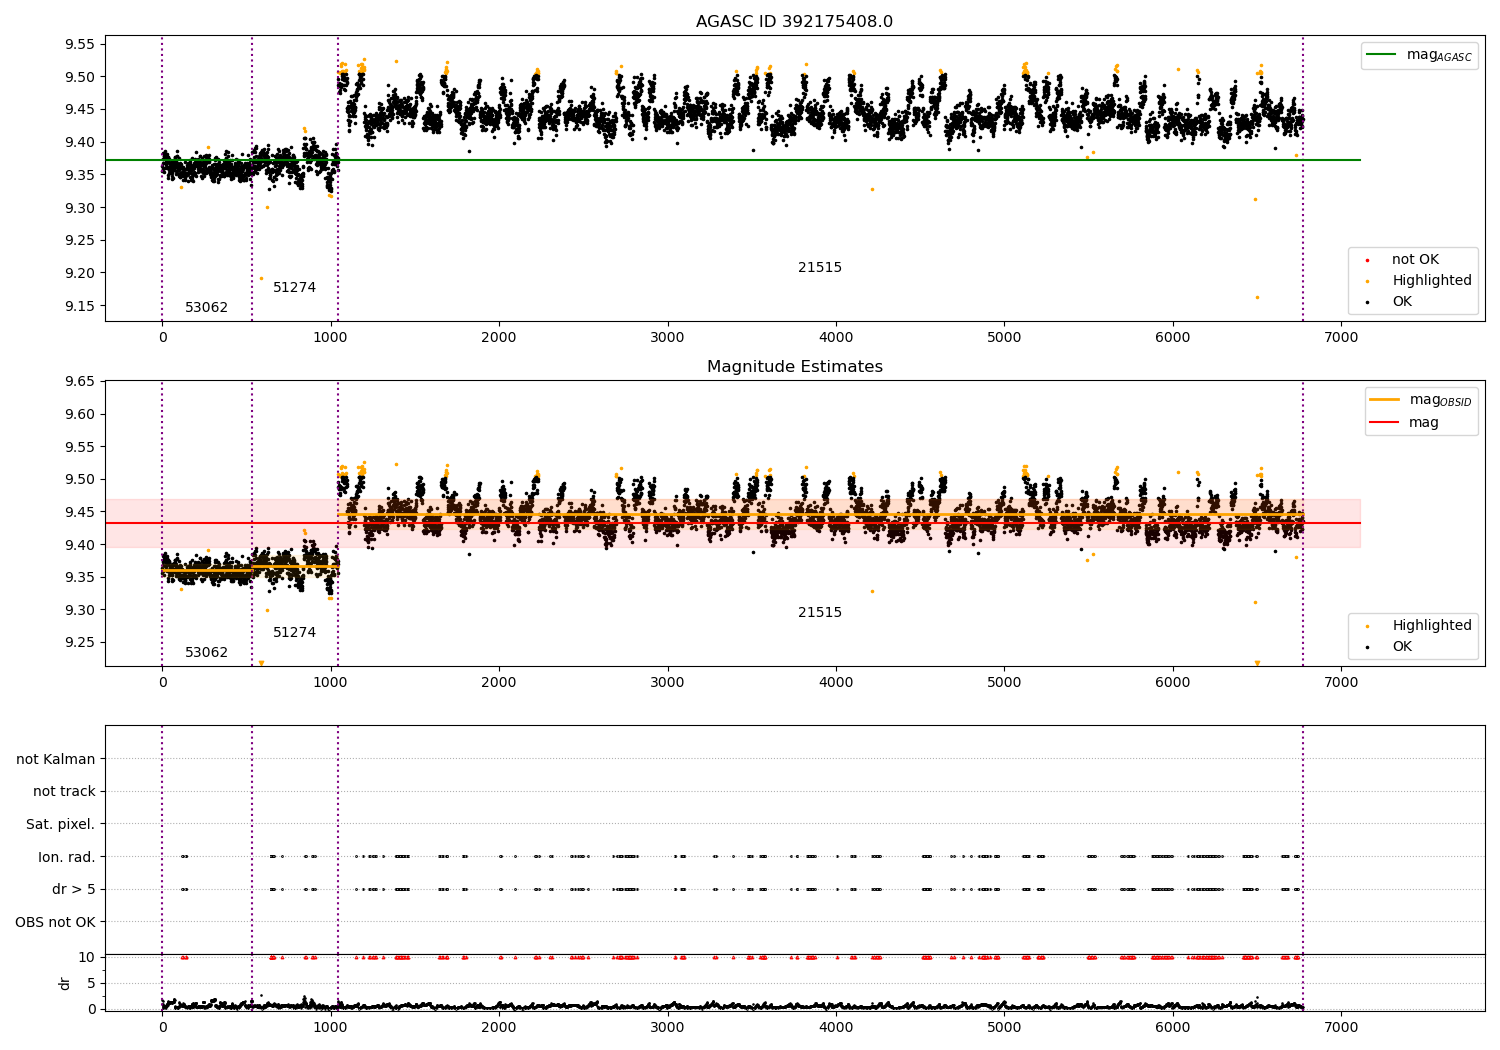
Task: Click the 'not track' axis label
Action: coord(64,791)
